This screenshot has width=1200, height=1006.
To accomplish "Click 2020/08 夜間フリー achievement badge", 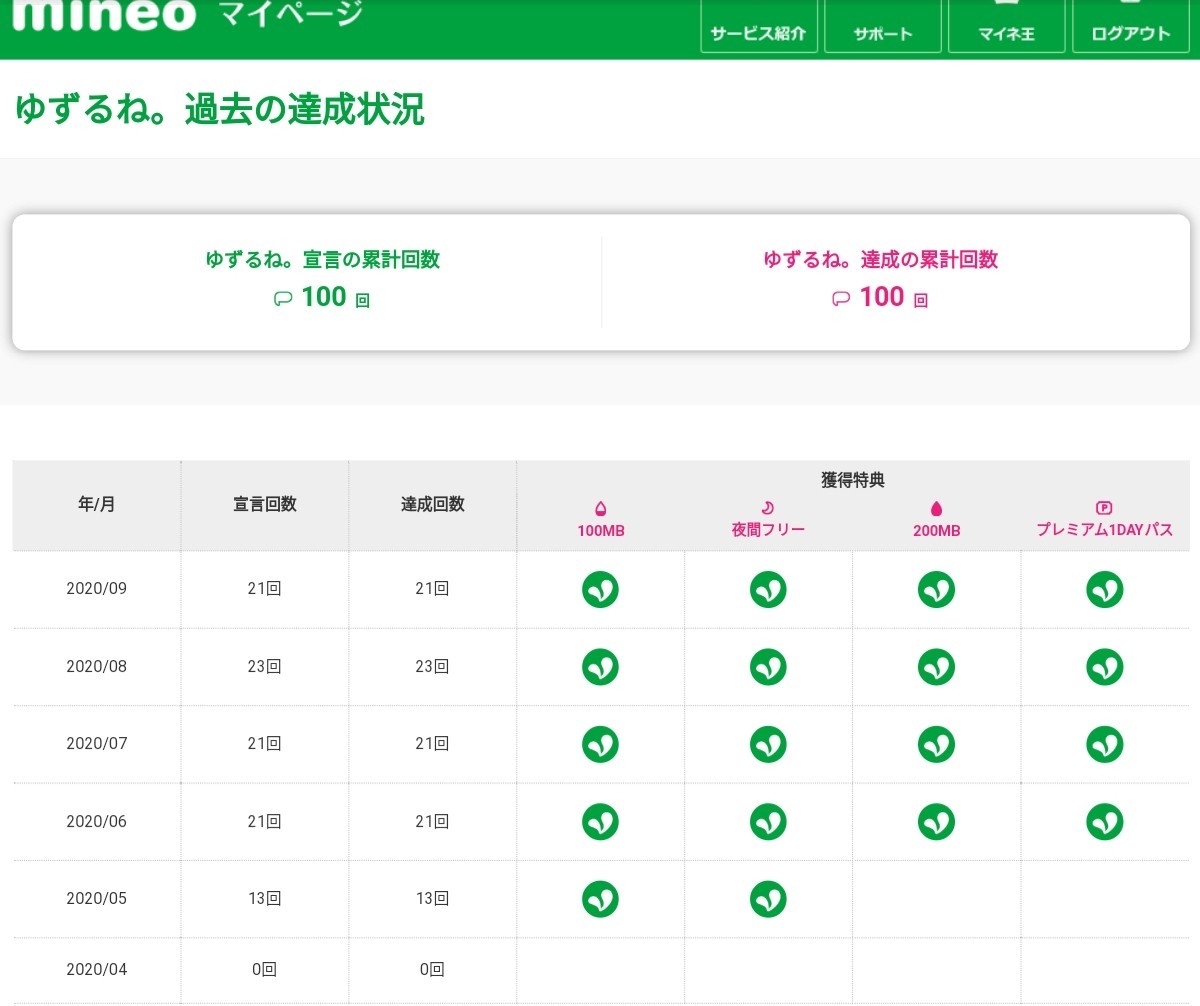I will click(x=768, y=667).
